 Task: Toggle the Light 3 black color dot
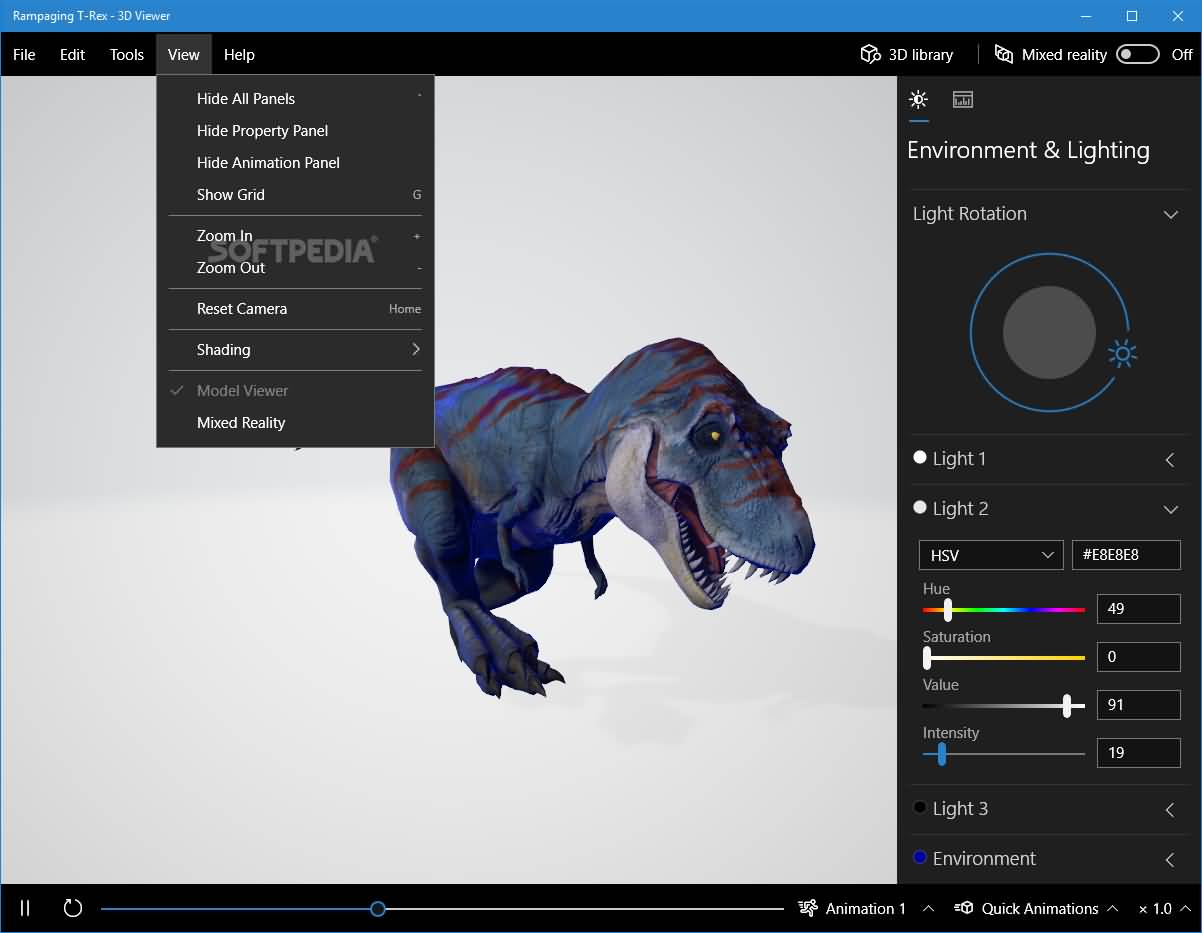[x=920, y=807]
